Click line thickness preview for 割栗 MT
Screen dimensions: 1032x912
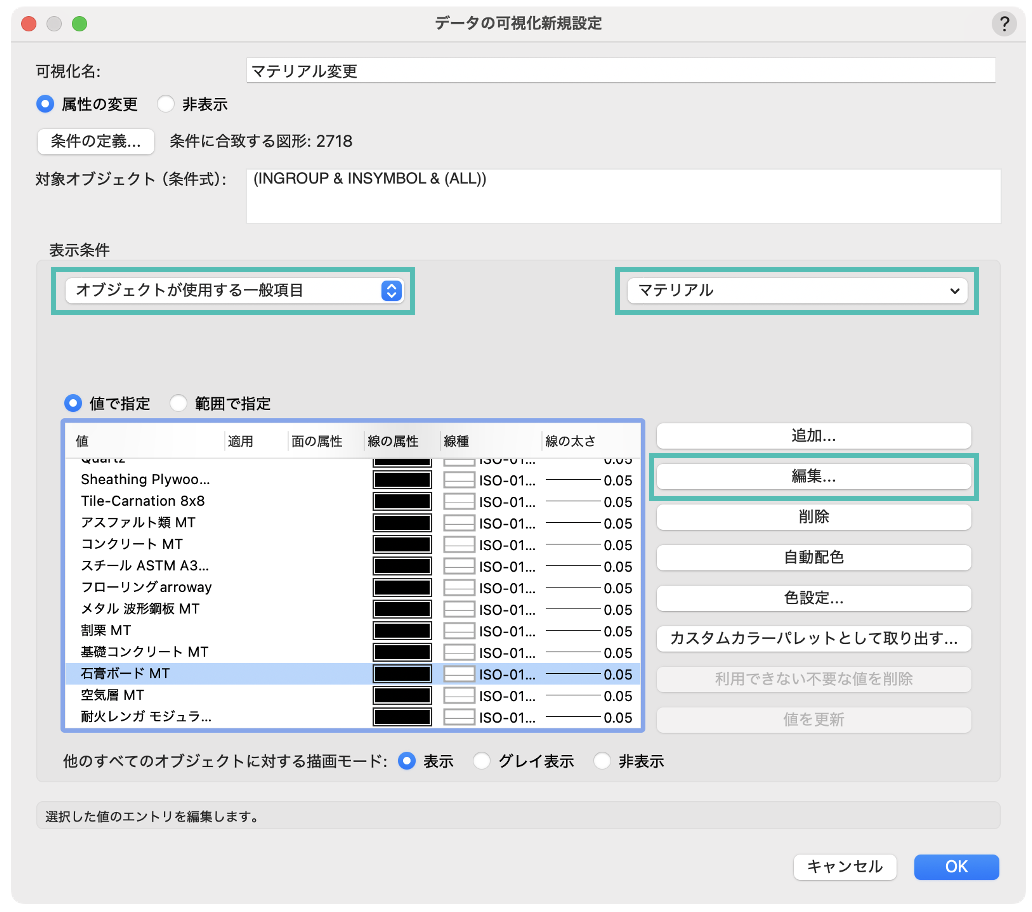(572, 631)
